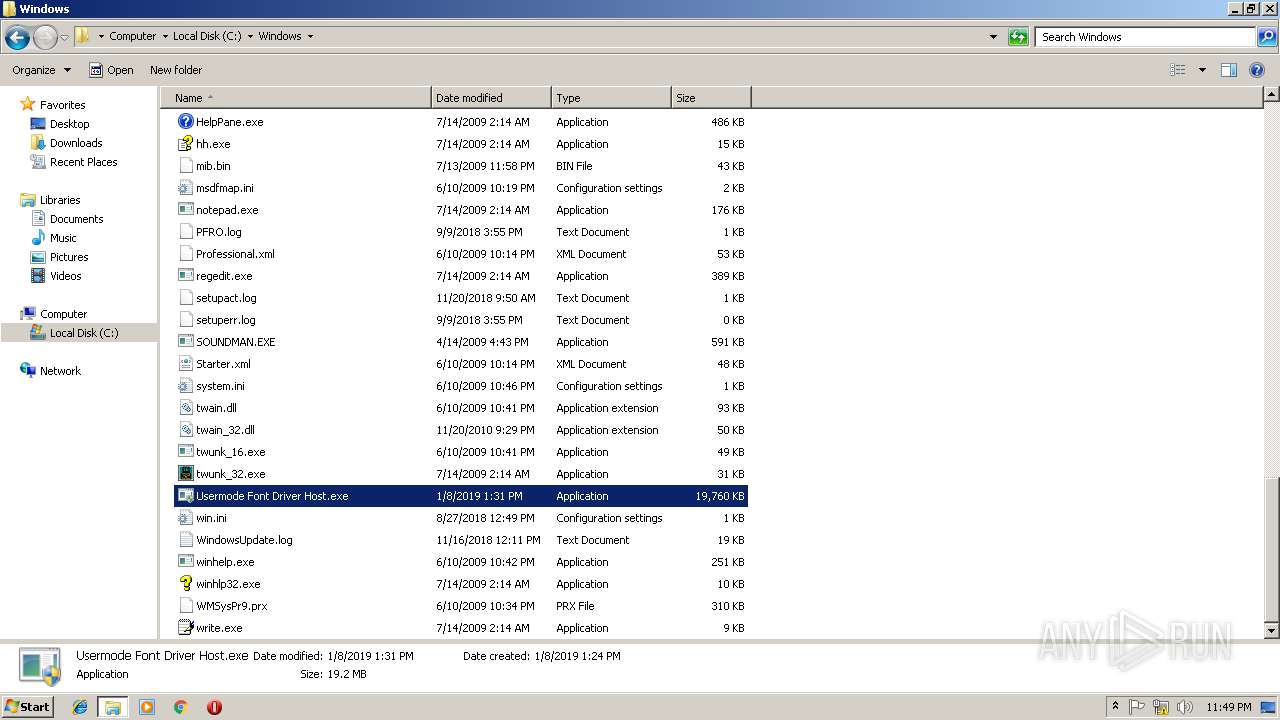Screen dimensions: 1280x720
Task: Select the twunk_32.exe icon
Action: point(185,474)
